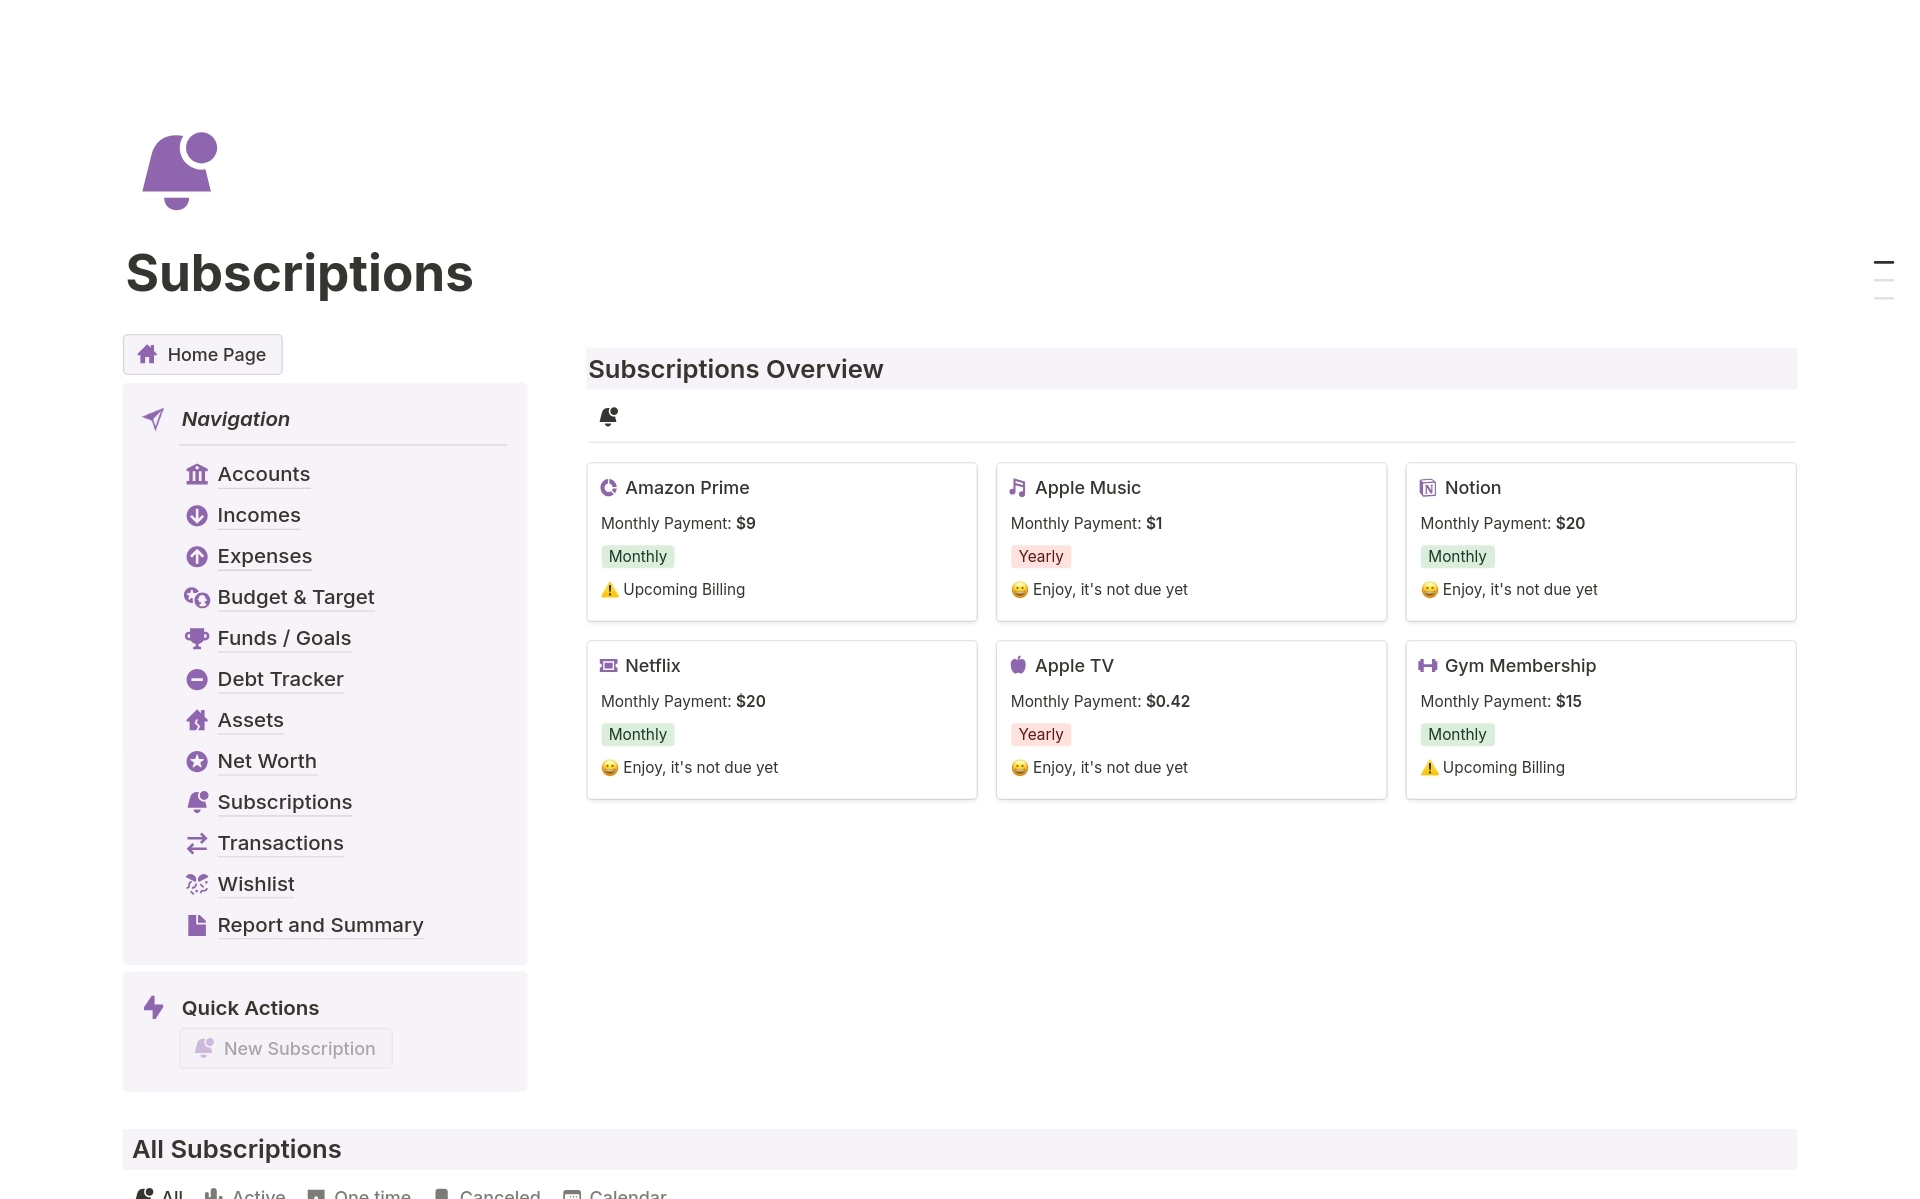1920x1199 pixels.
Task: Click the bank icon beside Accounts
Action: [x=197, y=474]
